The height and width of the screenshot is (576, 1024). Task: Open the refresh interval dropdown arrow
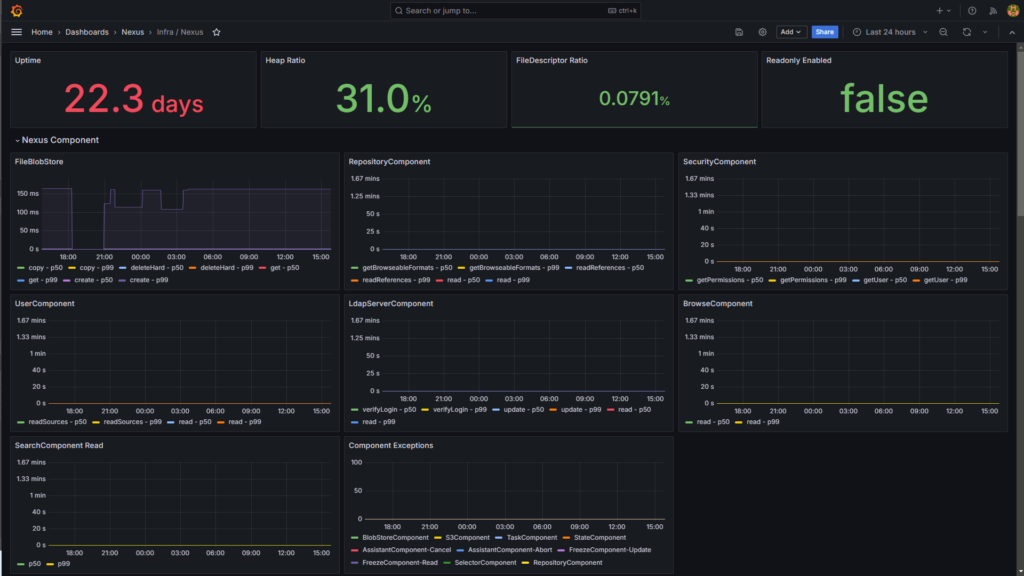[x=985, y=32]
